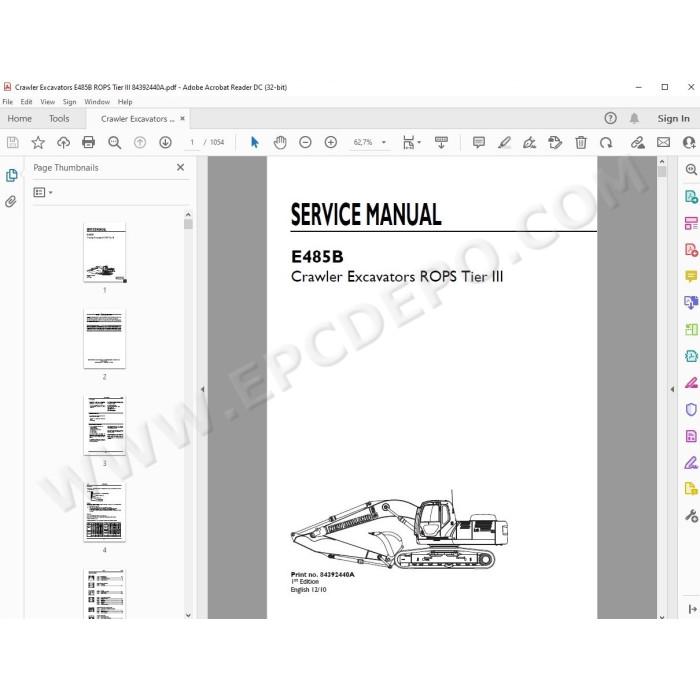Activate the Hand pan tool
700x700 pixels.
[x=280, y=142]
